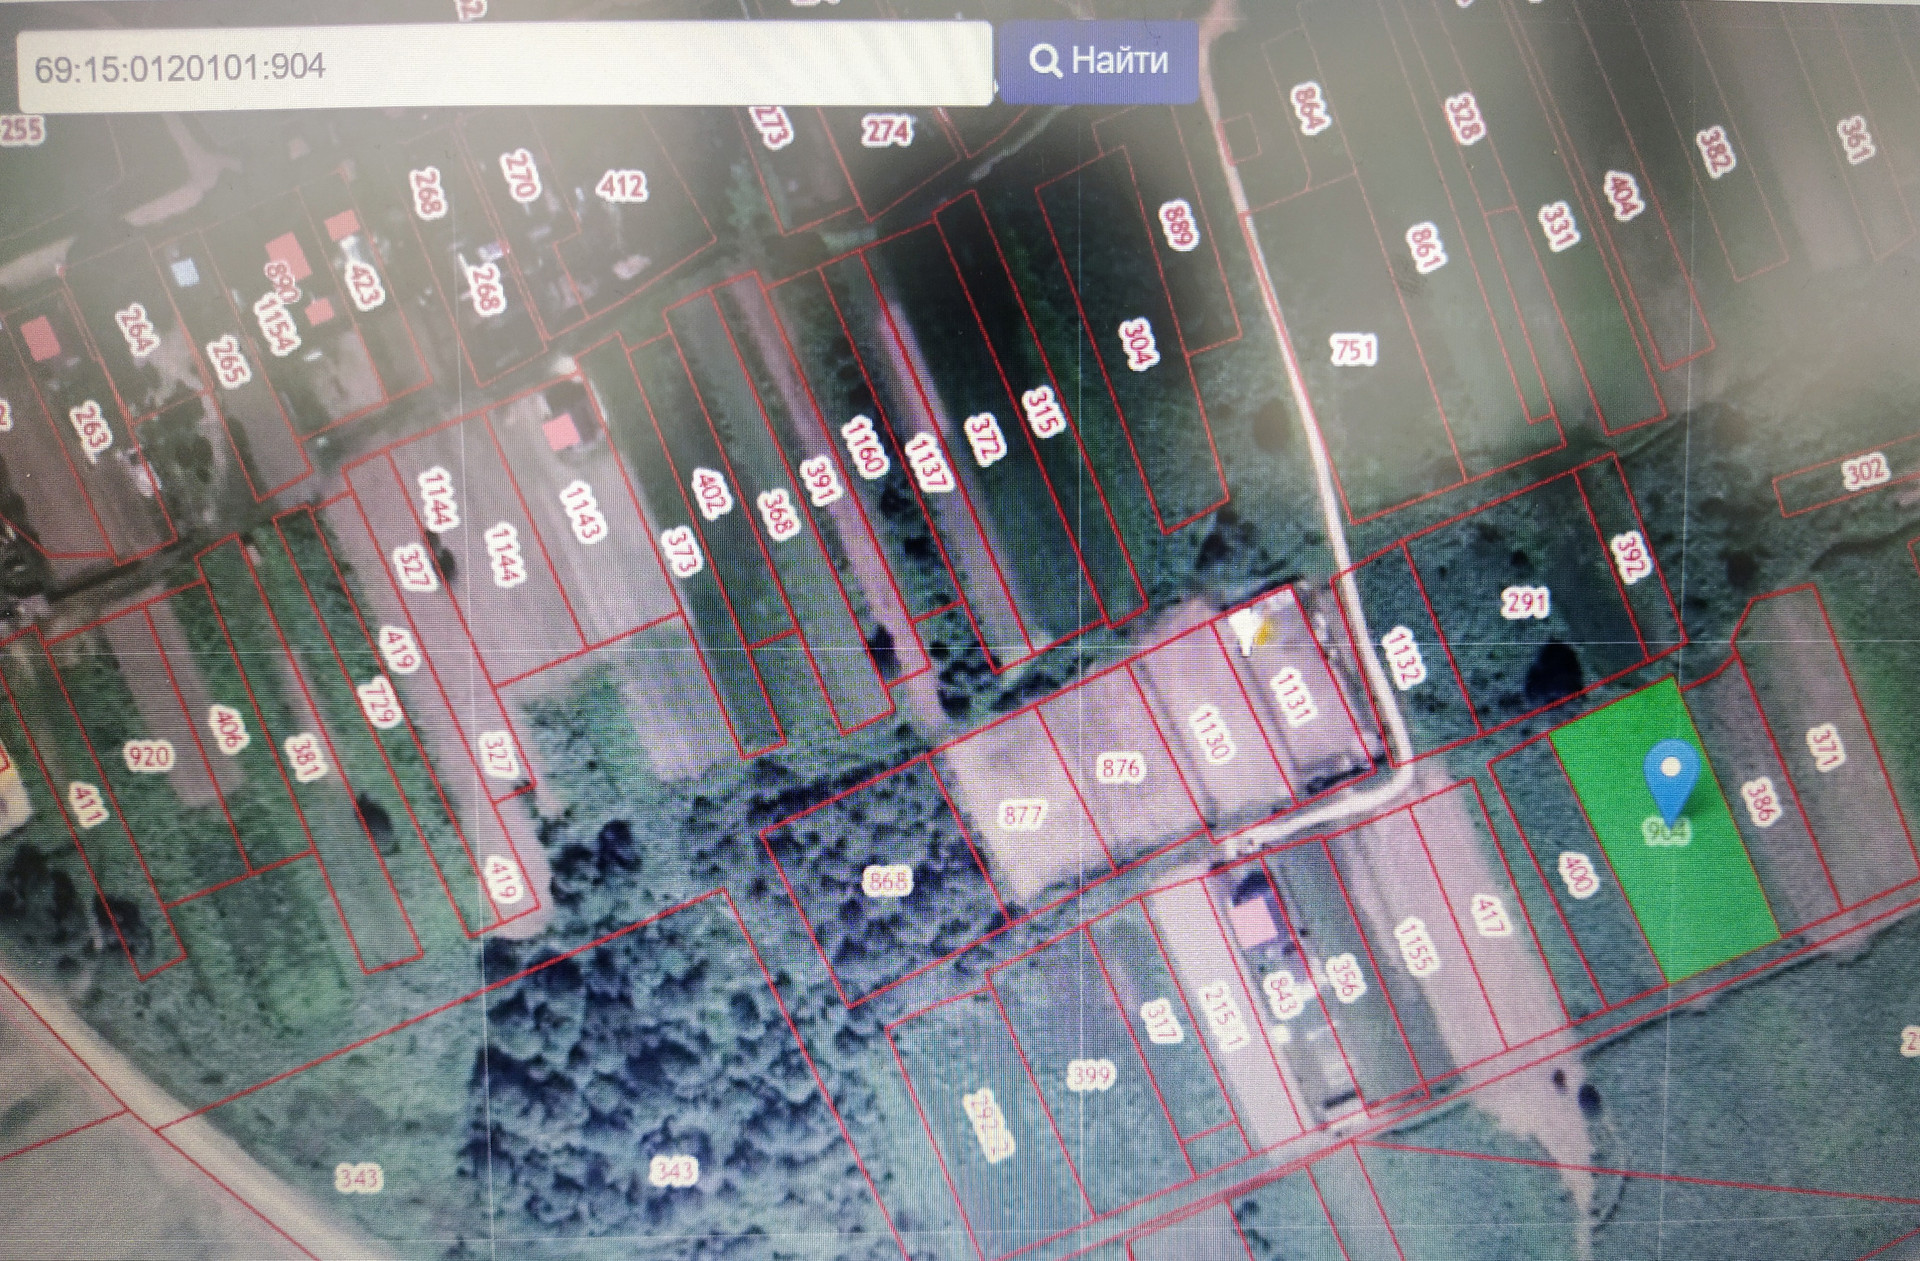This screenshot has height=1261, width=1920.
Task: Select parcel labeled 371
Action: 1825,747
